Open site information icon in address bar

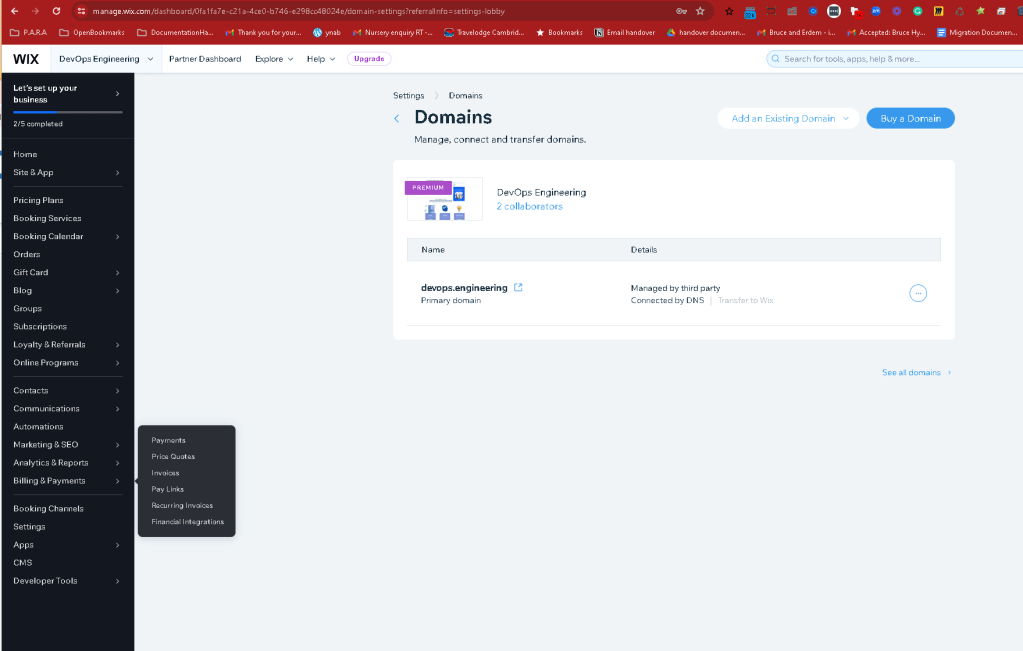click(81, 11)
